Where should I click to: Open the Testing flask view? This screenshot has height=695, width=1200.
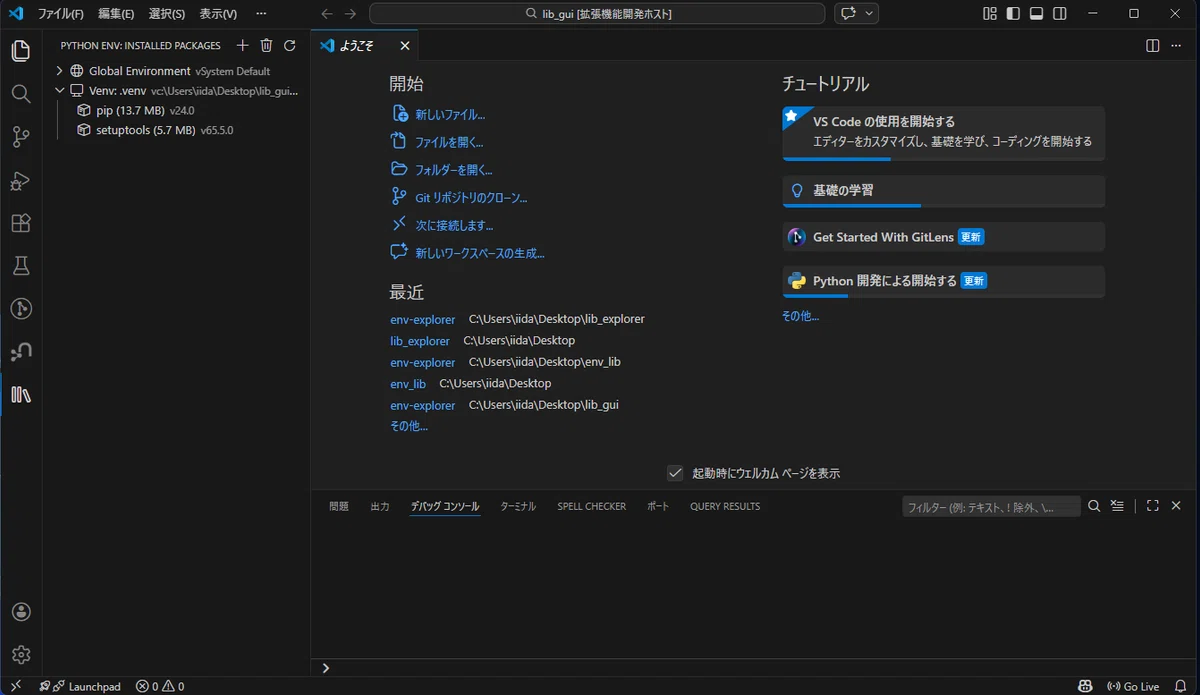pyautogui.click(x=21, y=266)
